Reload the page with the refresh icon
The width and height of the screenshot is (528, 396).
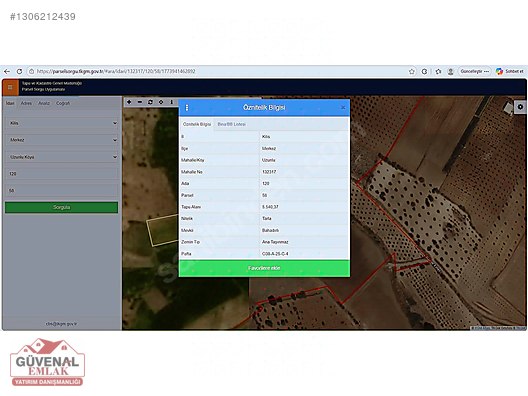point(19,71)
